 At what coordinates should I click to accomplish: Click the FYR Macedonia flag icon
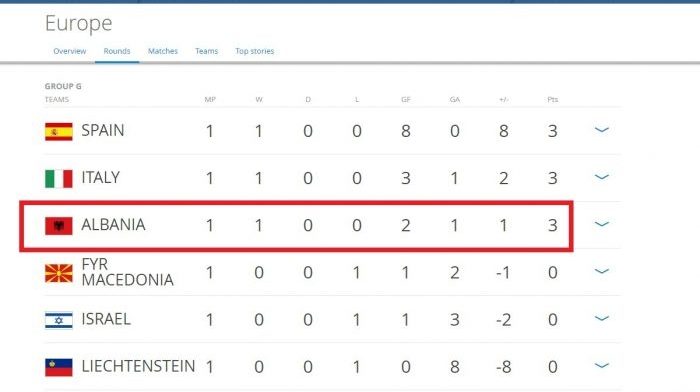pyautogui.click(x=58, y=273)
